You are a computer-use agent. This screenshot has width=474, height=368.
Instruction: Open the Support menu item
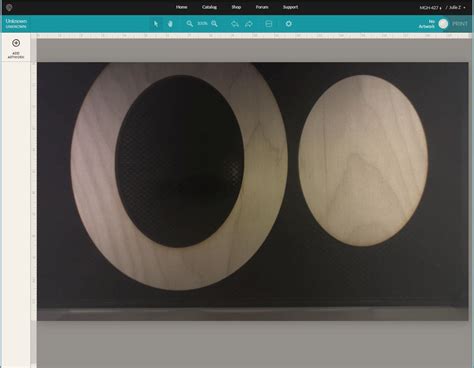[290, 7]
